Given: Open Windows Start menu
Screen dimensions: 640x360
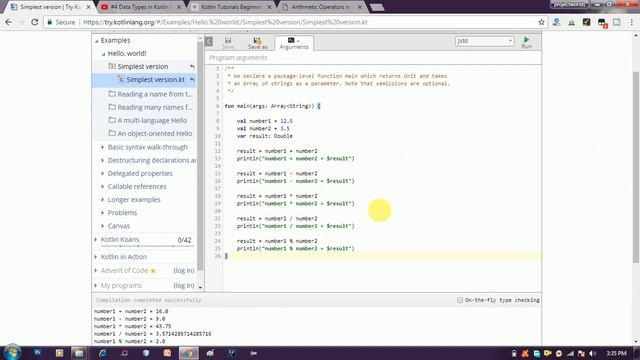Looking at the screenshot, I should [x=12, y=353].
